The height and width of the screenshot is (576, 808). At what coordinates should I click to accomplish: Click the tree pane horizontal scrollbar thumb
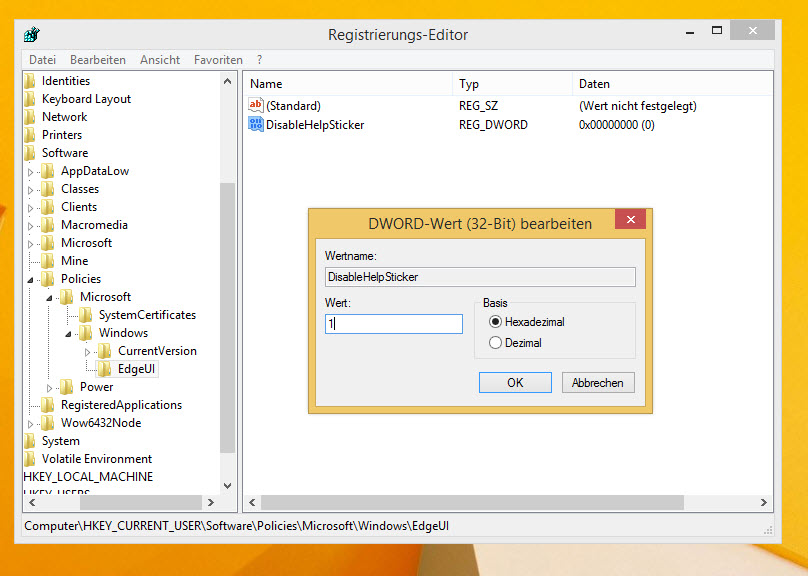pos(141,502)
